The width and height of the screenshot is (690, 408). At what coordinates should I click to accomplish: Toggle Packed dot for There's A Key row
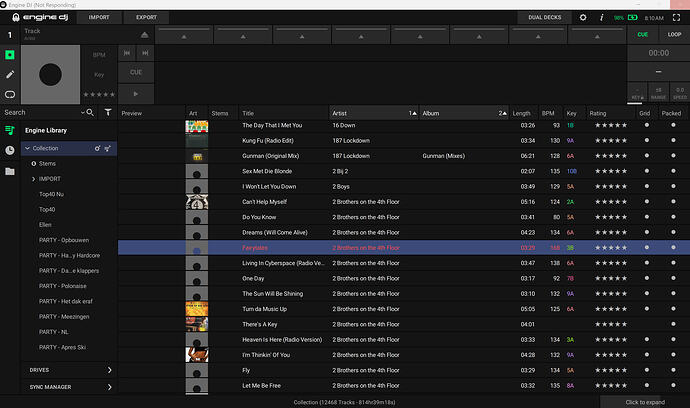tap(673, 324)
